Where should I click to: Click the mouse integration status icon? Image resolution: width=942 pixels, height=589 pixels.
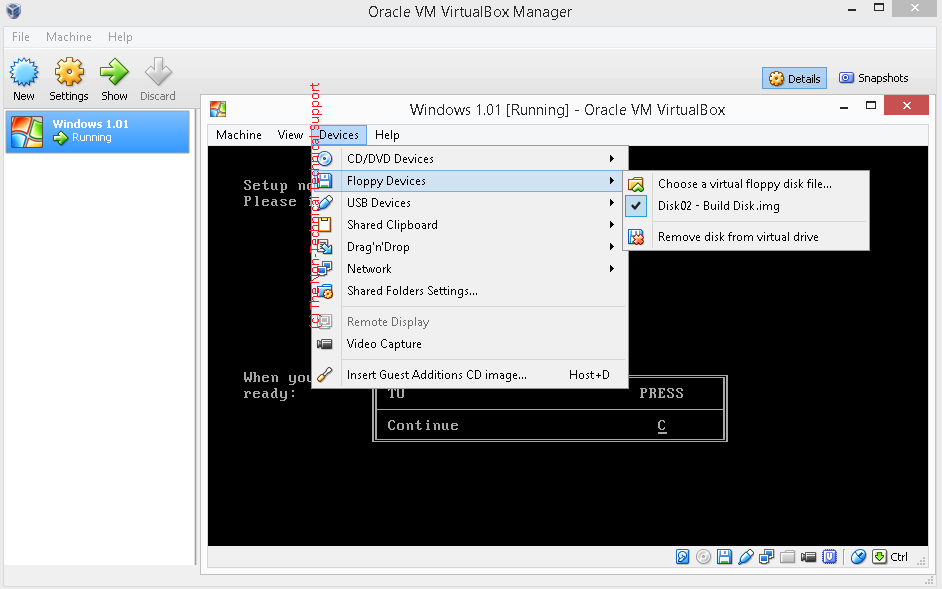point(858,557)
